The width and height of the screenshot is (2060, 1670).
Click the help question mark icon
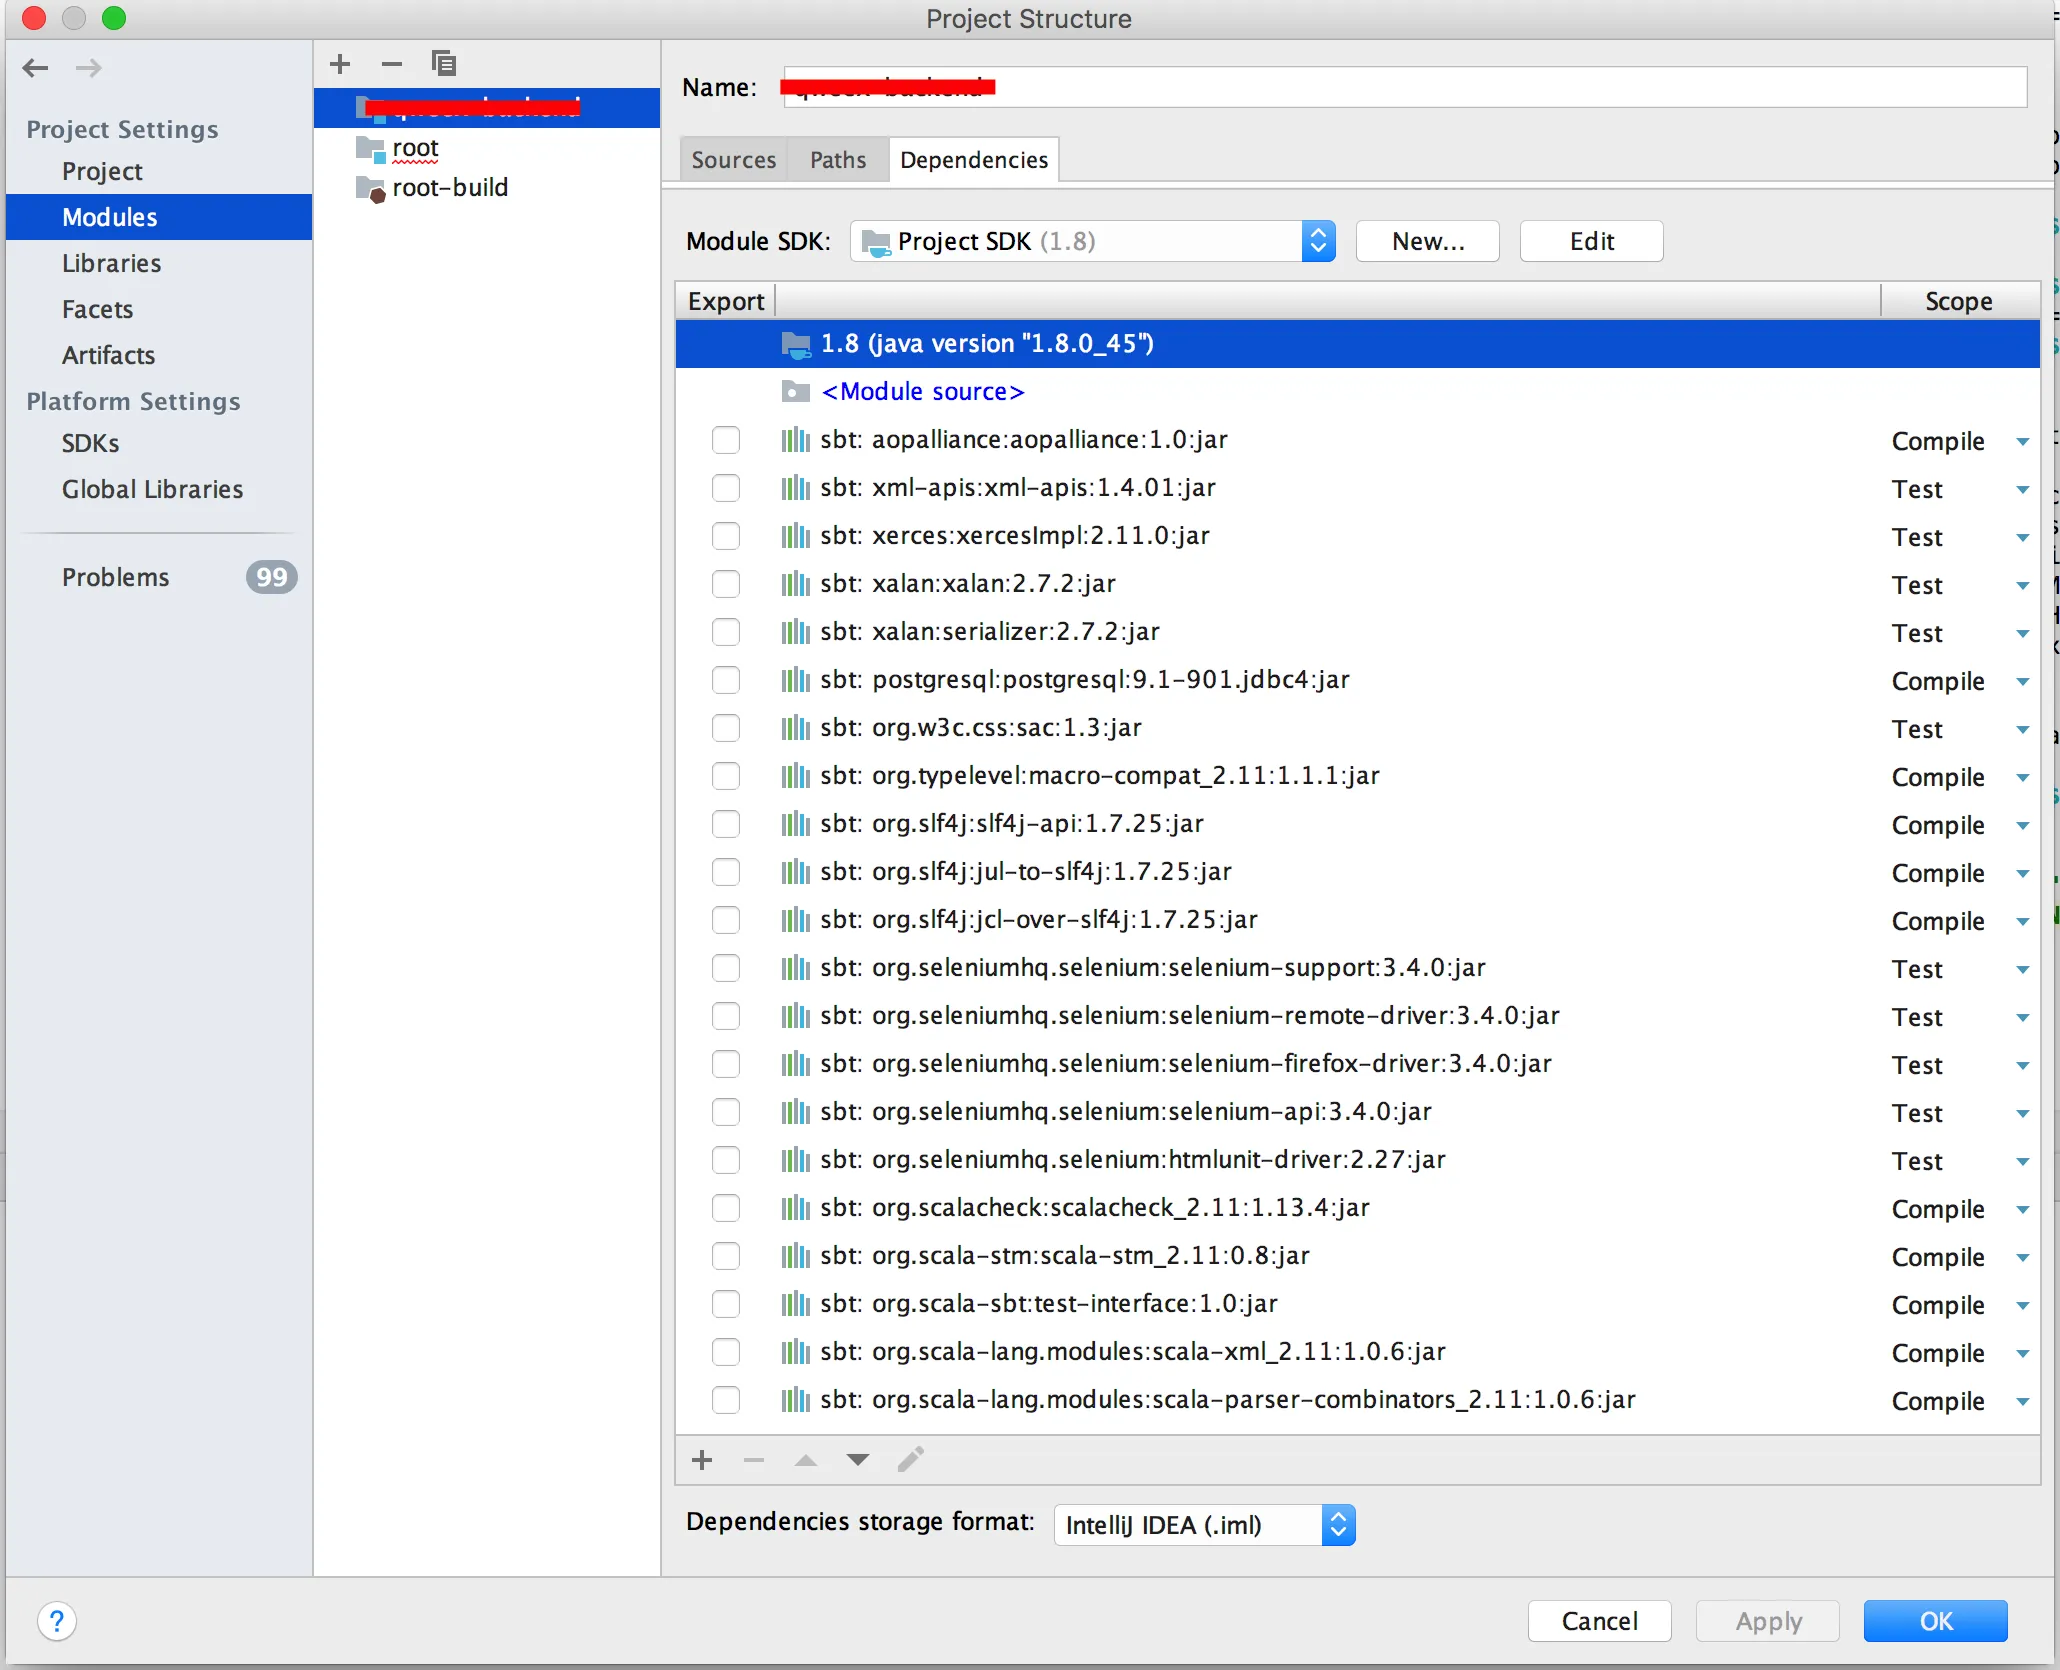click(x=57, y=1621)
